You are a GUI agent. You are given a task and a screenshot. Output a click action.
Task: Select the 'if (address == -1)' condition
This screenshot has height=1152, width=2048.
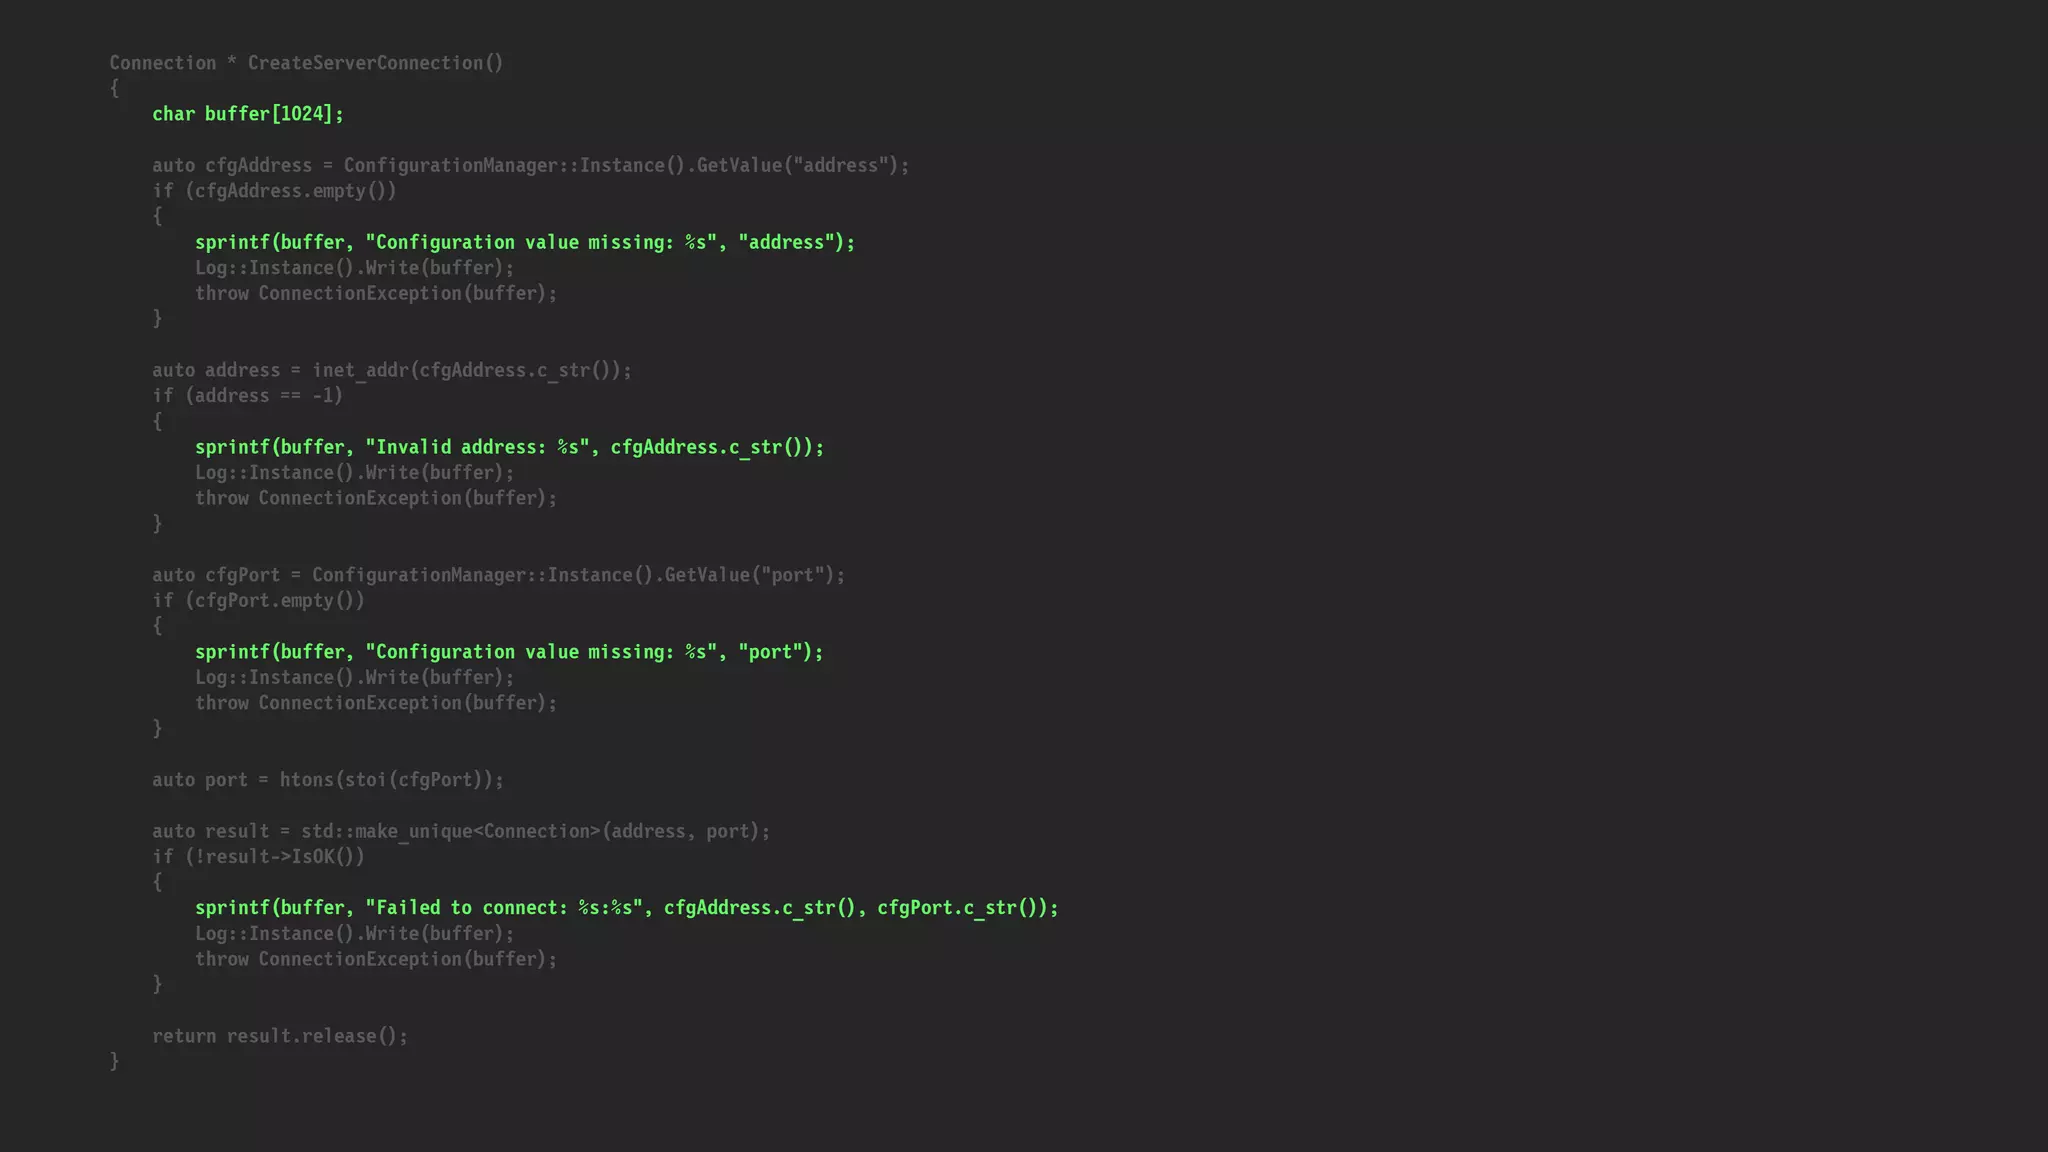(x=248, y=396)
